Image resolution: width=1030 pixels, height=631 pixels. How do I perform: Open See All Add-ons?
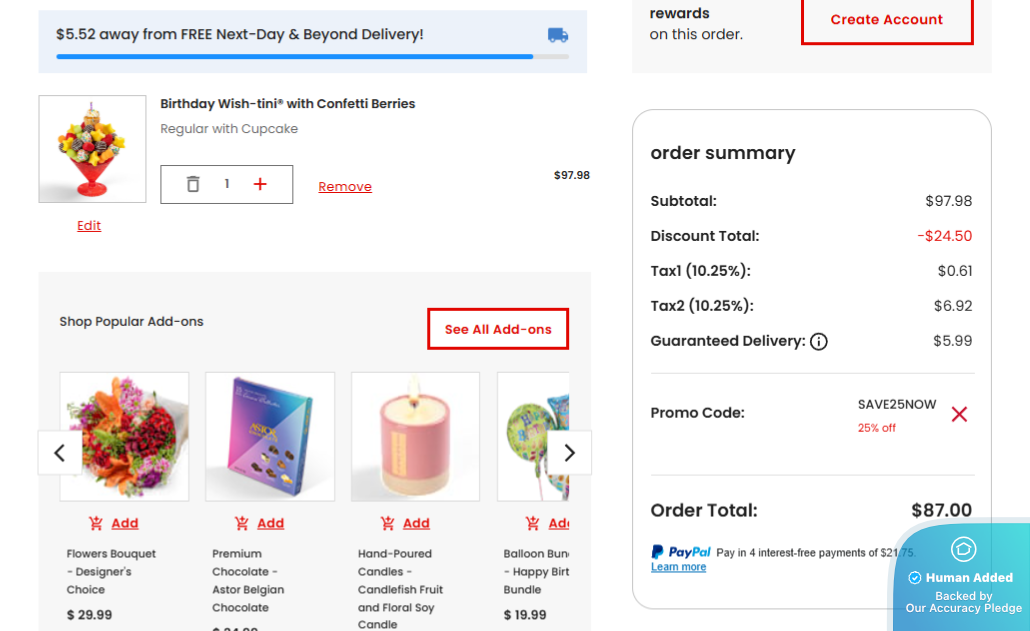click(498, 328)
